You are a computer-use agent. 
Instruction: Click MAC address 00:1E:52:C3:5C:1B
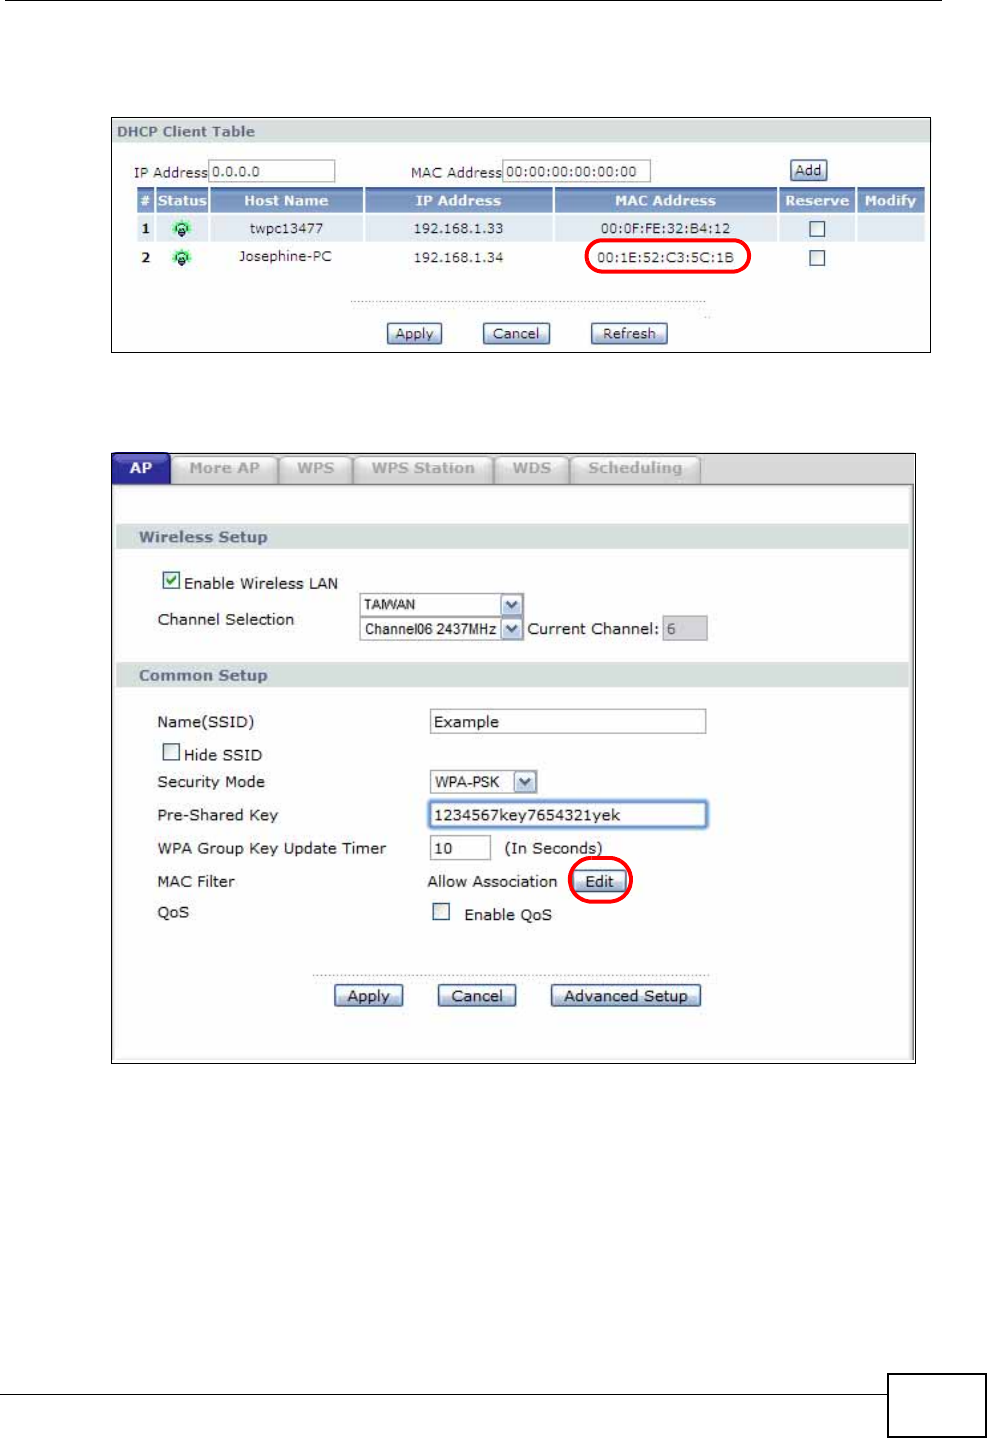tap(666, 258)
